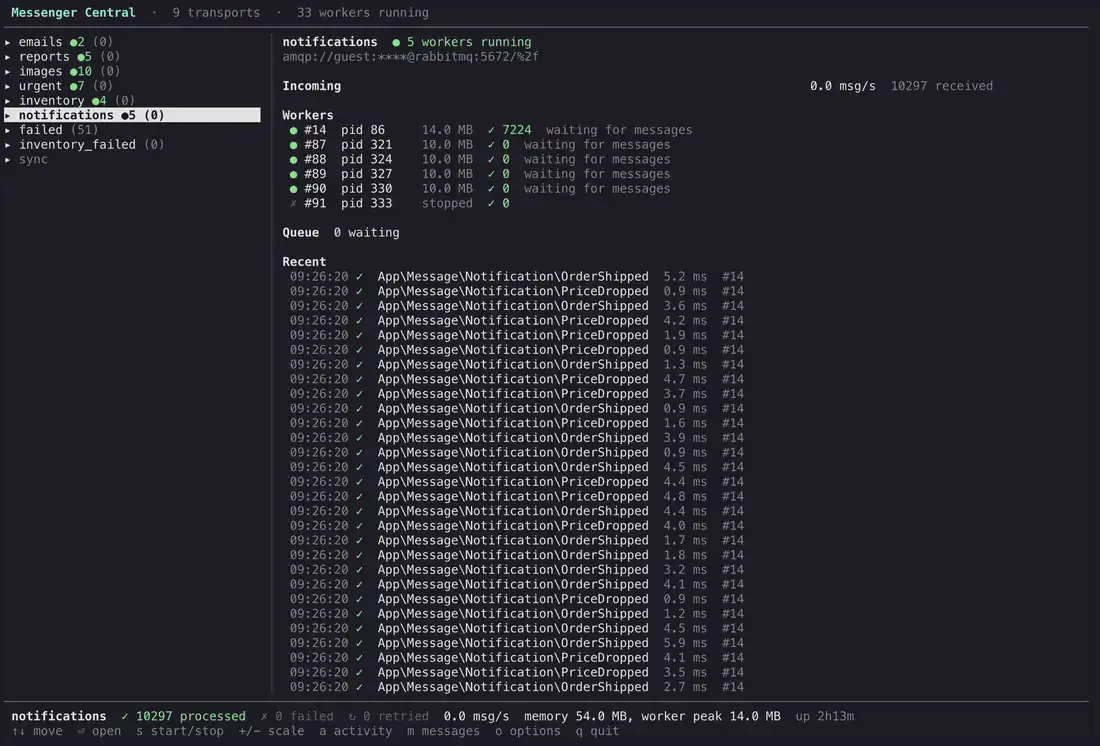Click green status dot of worker #88
The height and width of the screenshot is (746, 1100).
[293, 160]
